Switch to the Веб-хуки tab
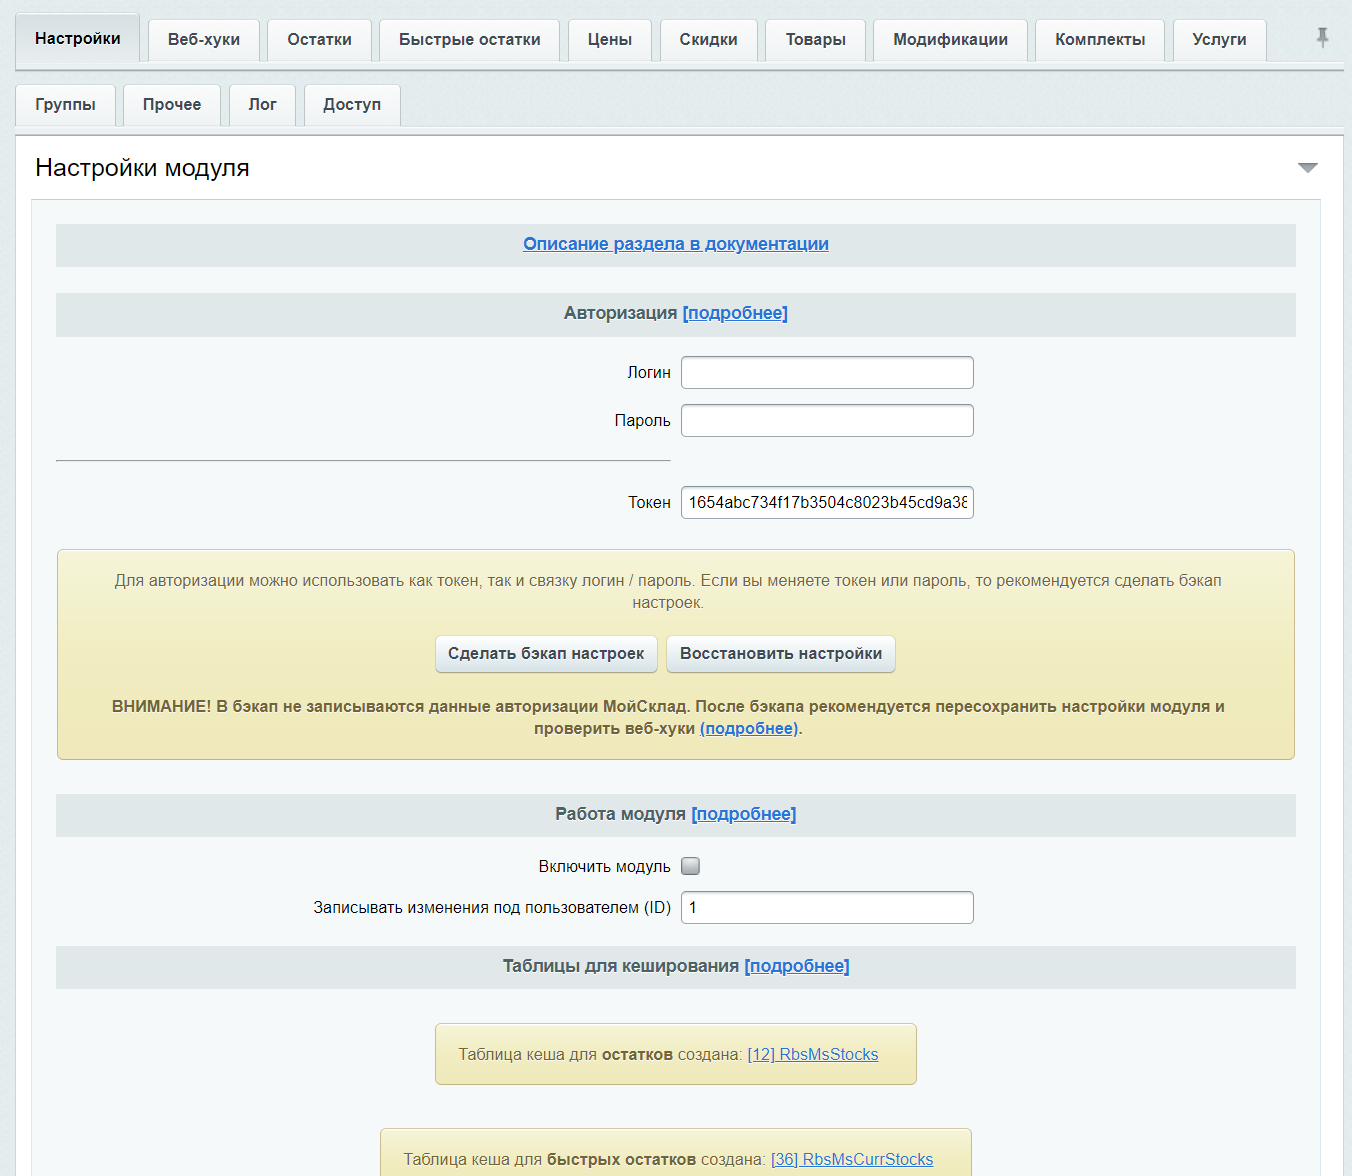The image size is (1352, 1176). tap(204, 40)
